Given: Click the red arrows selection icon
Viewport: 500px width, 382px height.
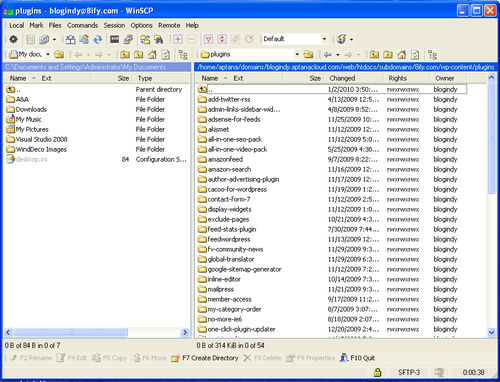Looking at the screenshot, I should coord(222,39).
